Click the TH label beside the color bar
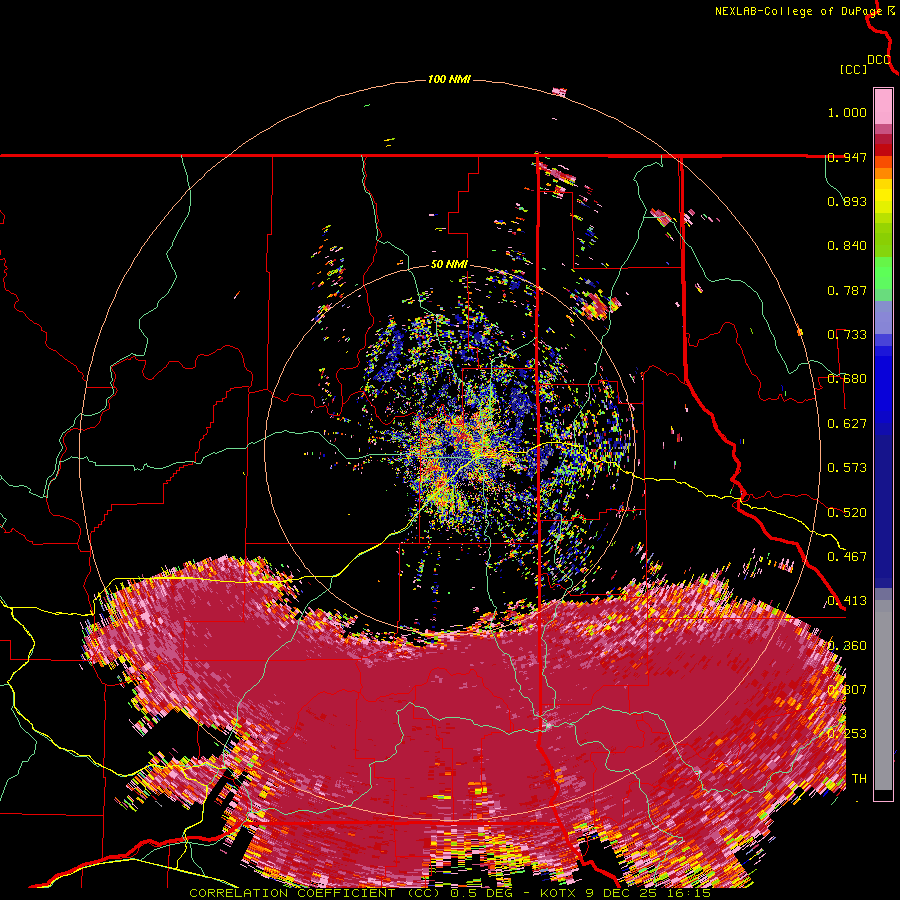 pyautogui.click(x=859, y=779)
